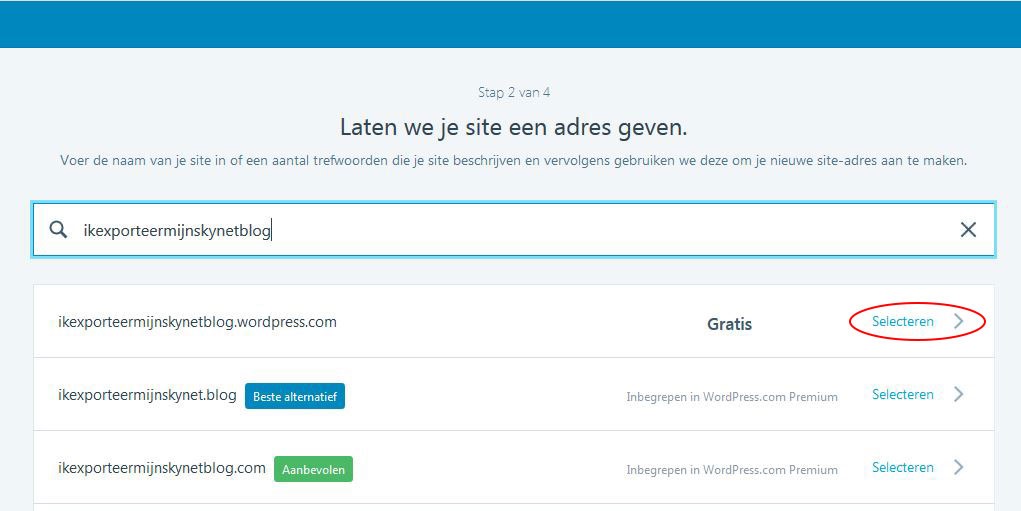Clear the search field with X icon
This screenshot has width=1021, height=511.
(x=968, y=229)
